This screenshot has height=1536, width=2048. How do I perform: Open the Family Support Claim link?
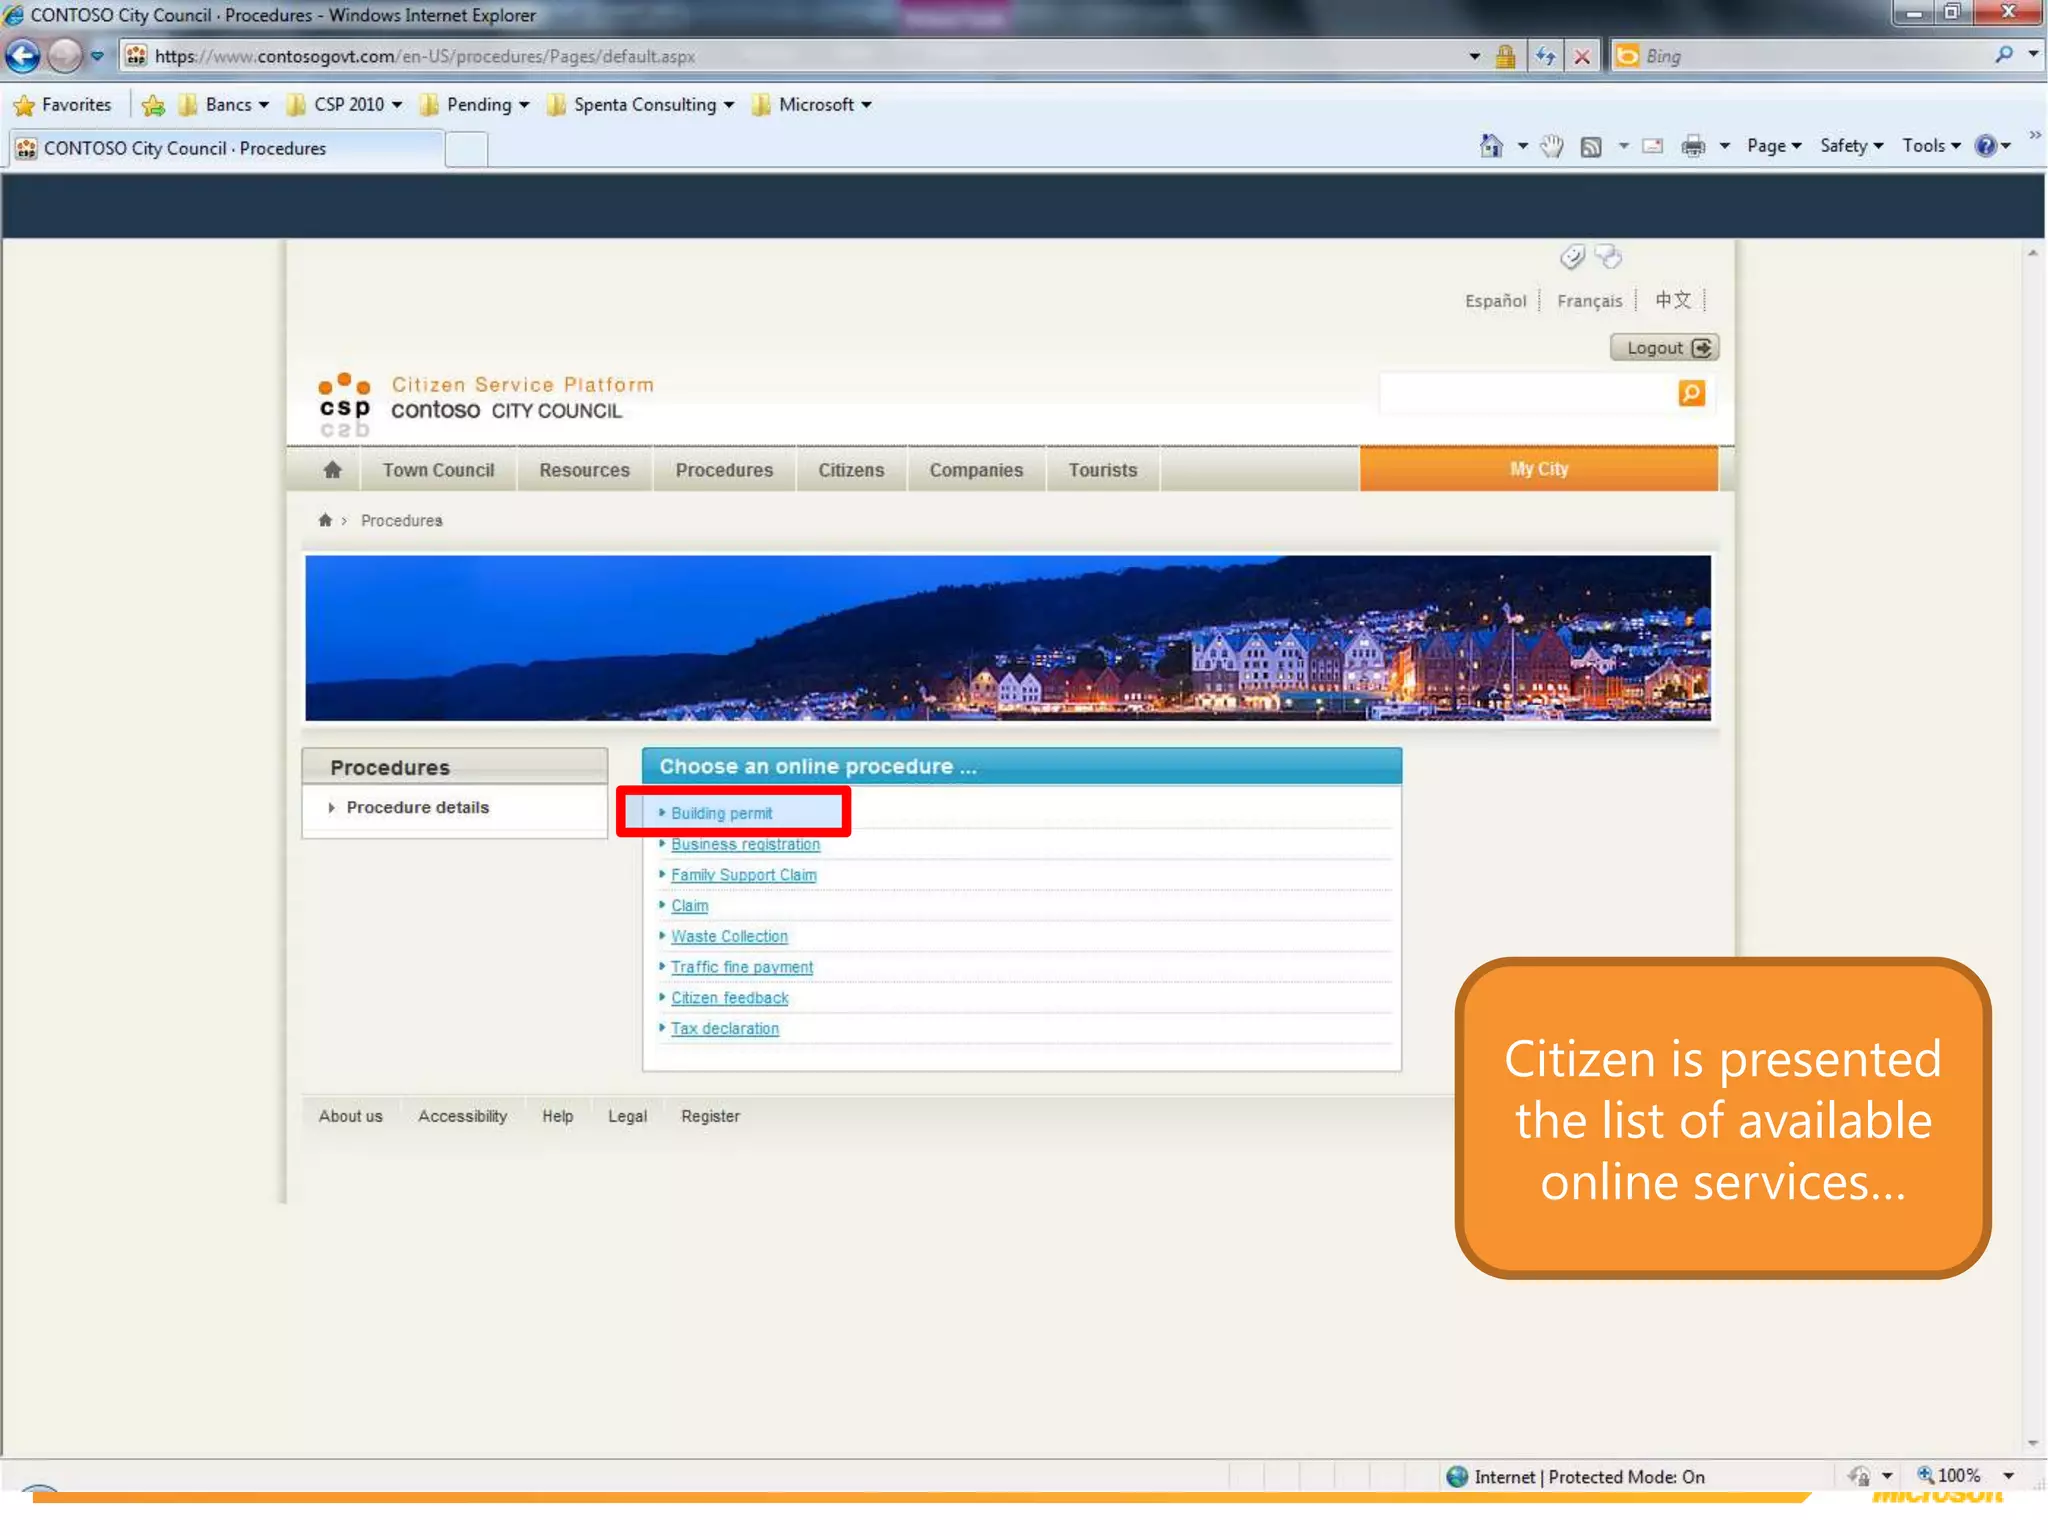pyautogui.click(x=743, y=875)
